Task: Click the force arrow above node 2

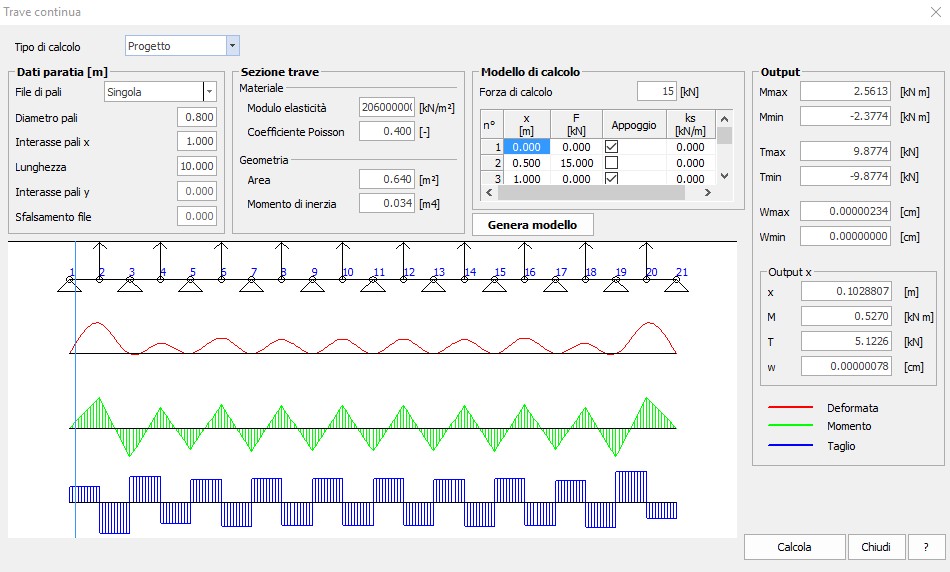Action: click(100, 259)
